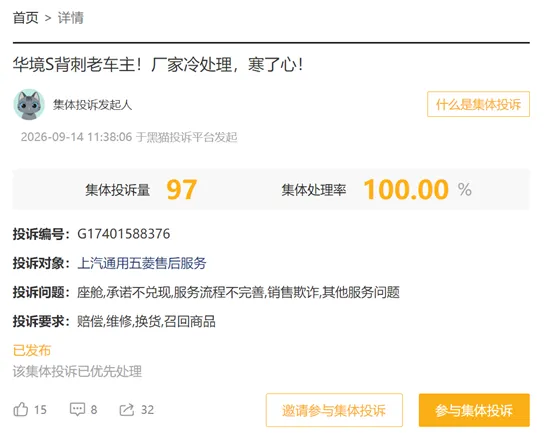
Task: Click the 集体处理率 100.00 value
Action: pos(406,189)
